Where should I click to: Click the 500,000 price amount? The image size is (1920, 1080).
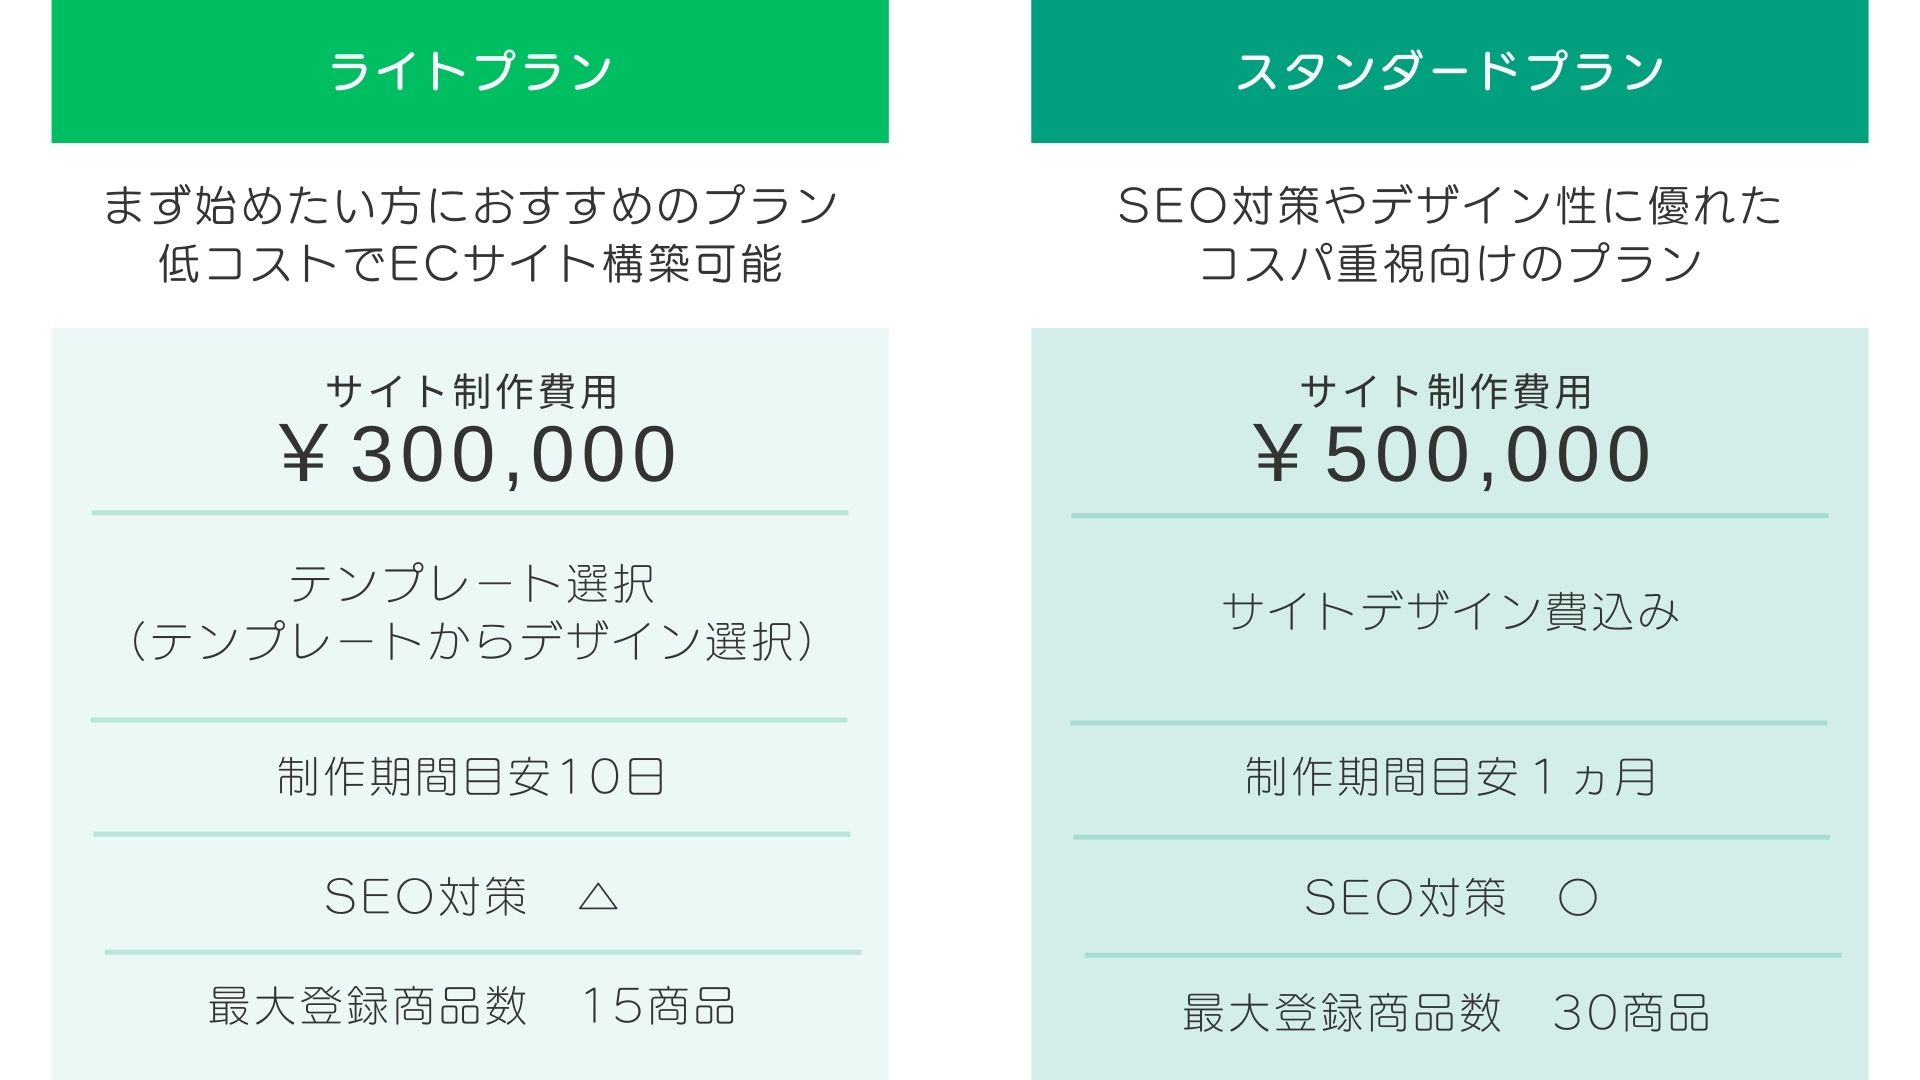pos(1488,455)
